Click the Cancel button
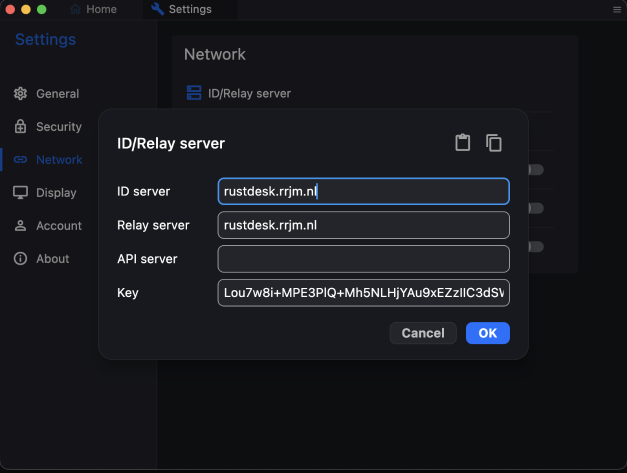Viewport: 627px width, 473px height. point(423,333)
